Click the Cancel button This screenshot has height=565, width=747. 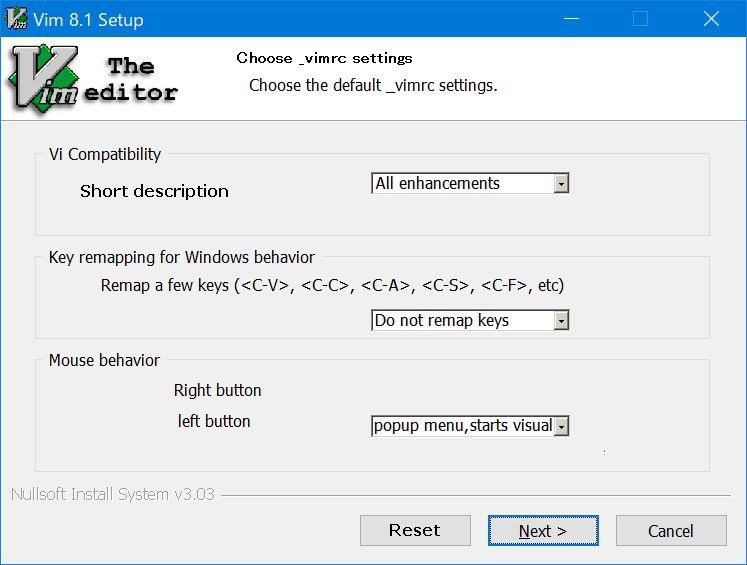[x=671, y=530]
